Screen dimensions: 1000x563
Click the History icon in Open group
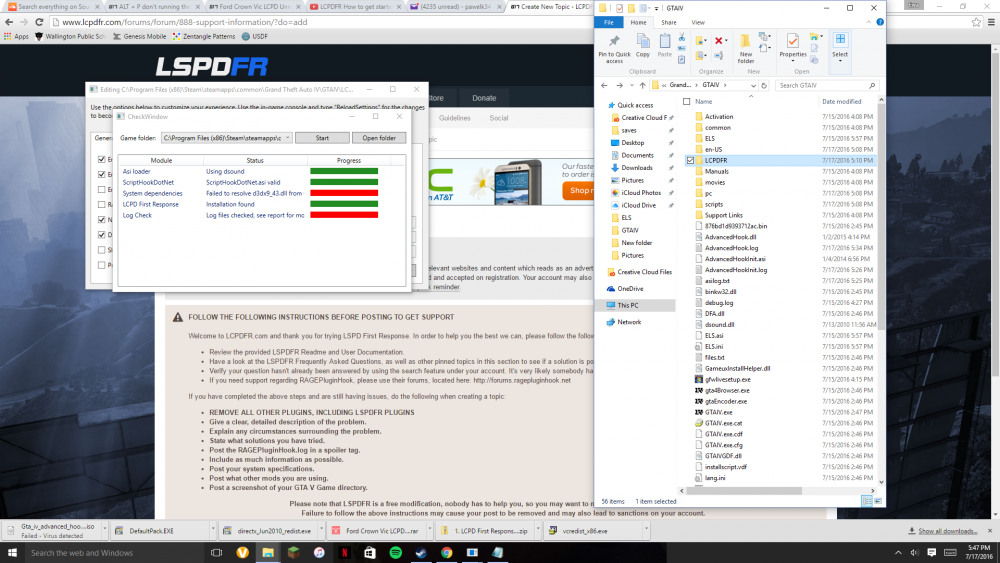tap(814, 60)
